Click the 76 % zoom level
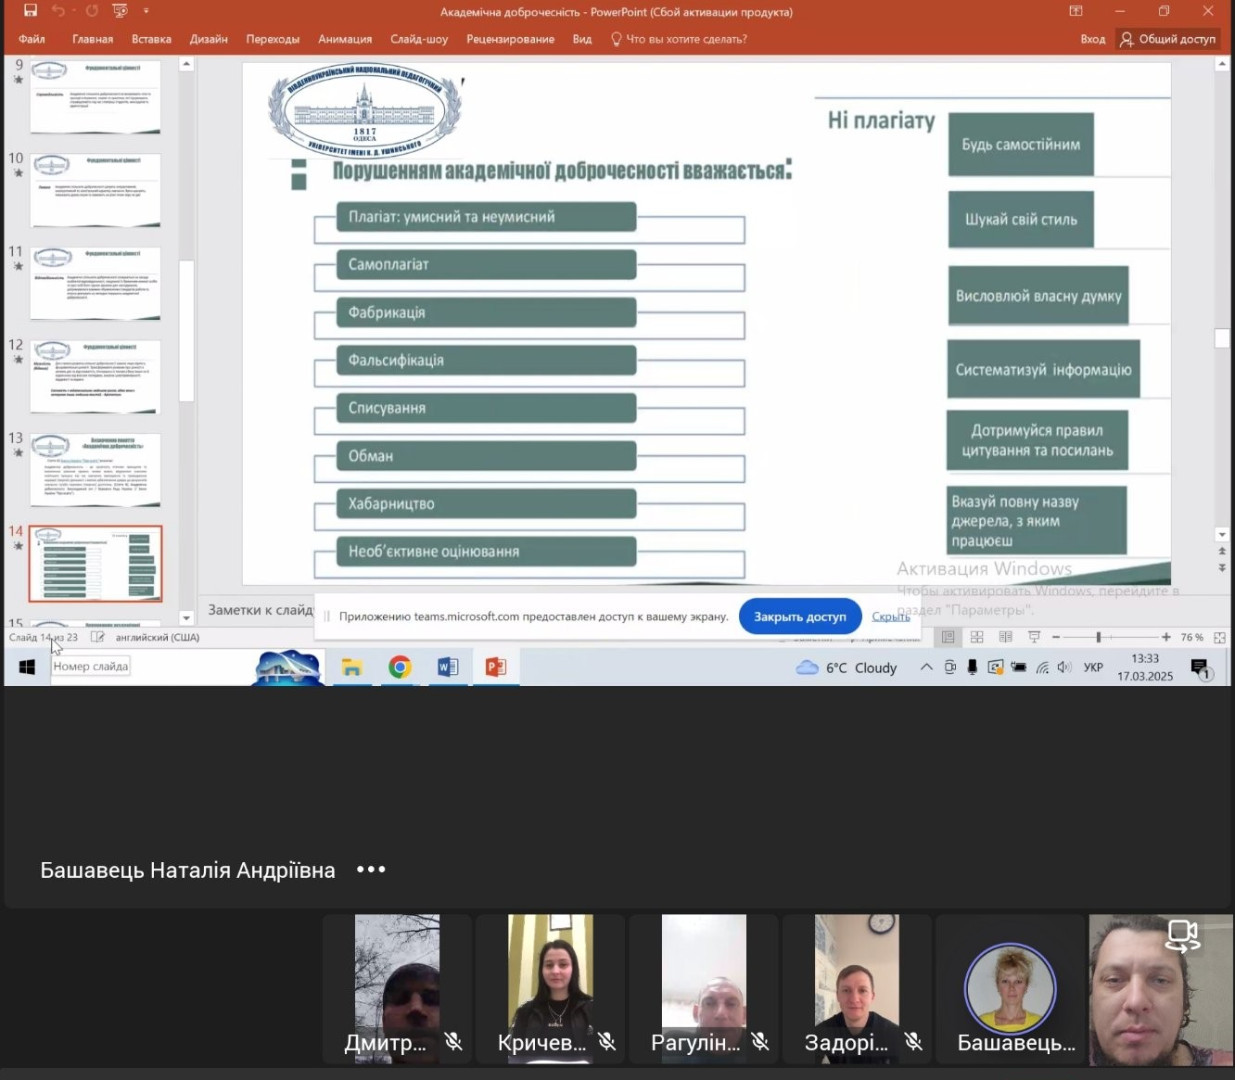This screenshot has width=1235, height=1080. [1192, 637]
